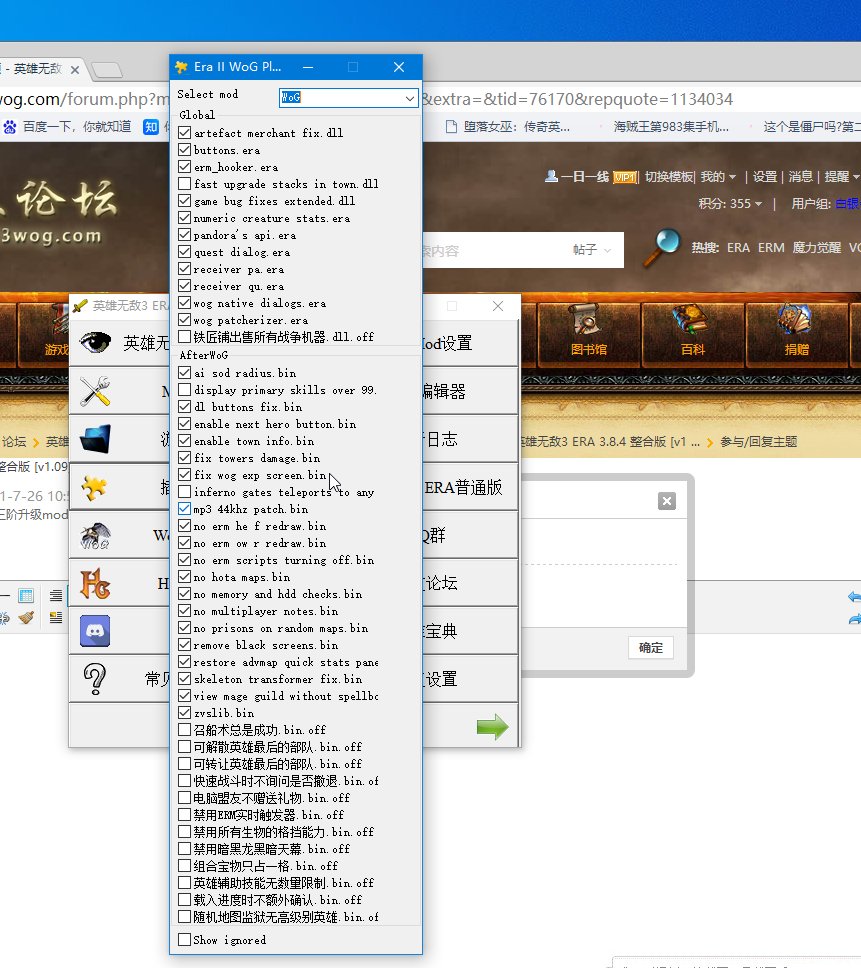
Task: Click the 魔力觉醒 hot search keyword
Action: 817,248
